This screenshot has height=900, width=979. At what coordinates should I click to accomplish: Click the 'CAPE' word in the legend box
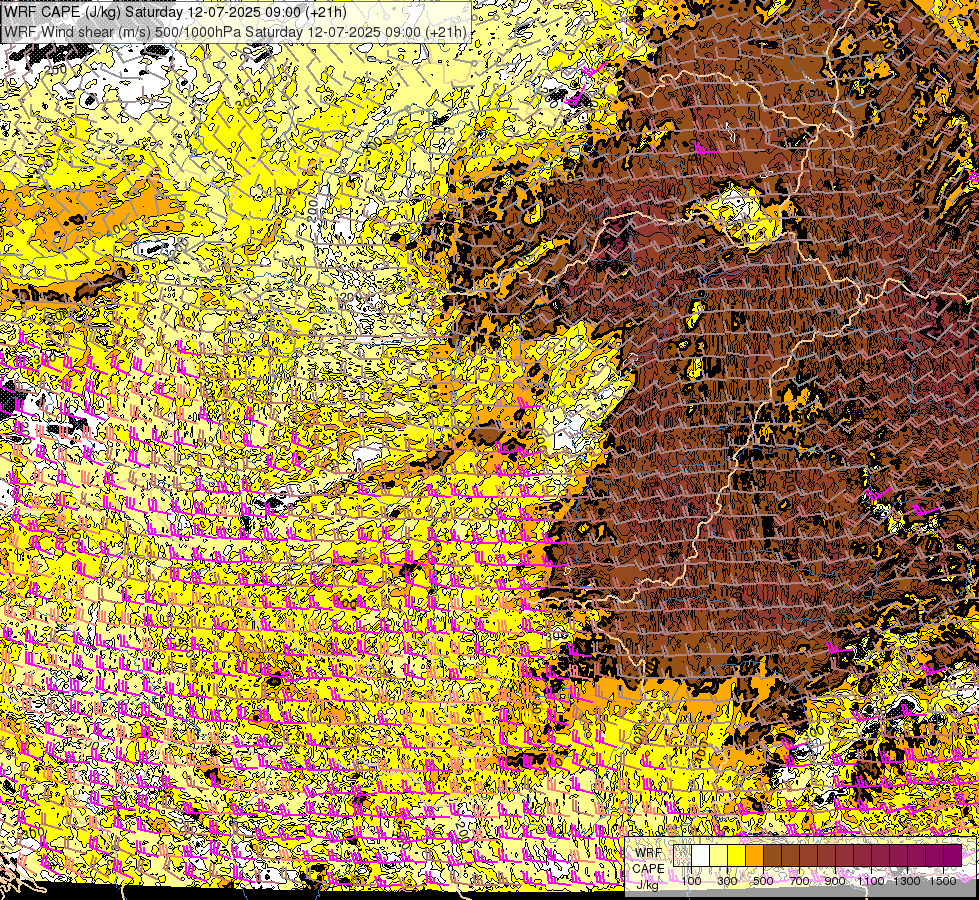point(648,869)
